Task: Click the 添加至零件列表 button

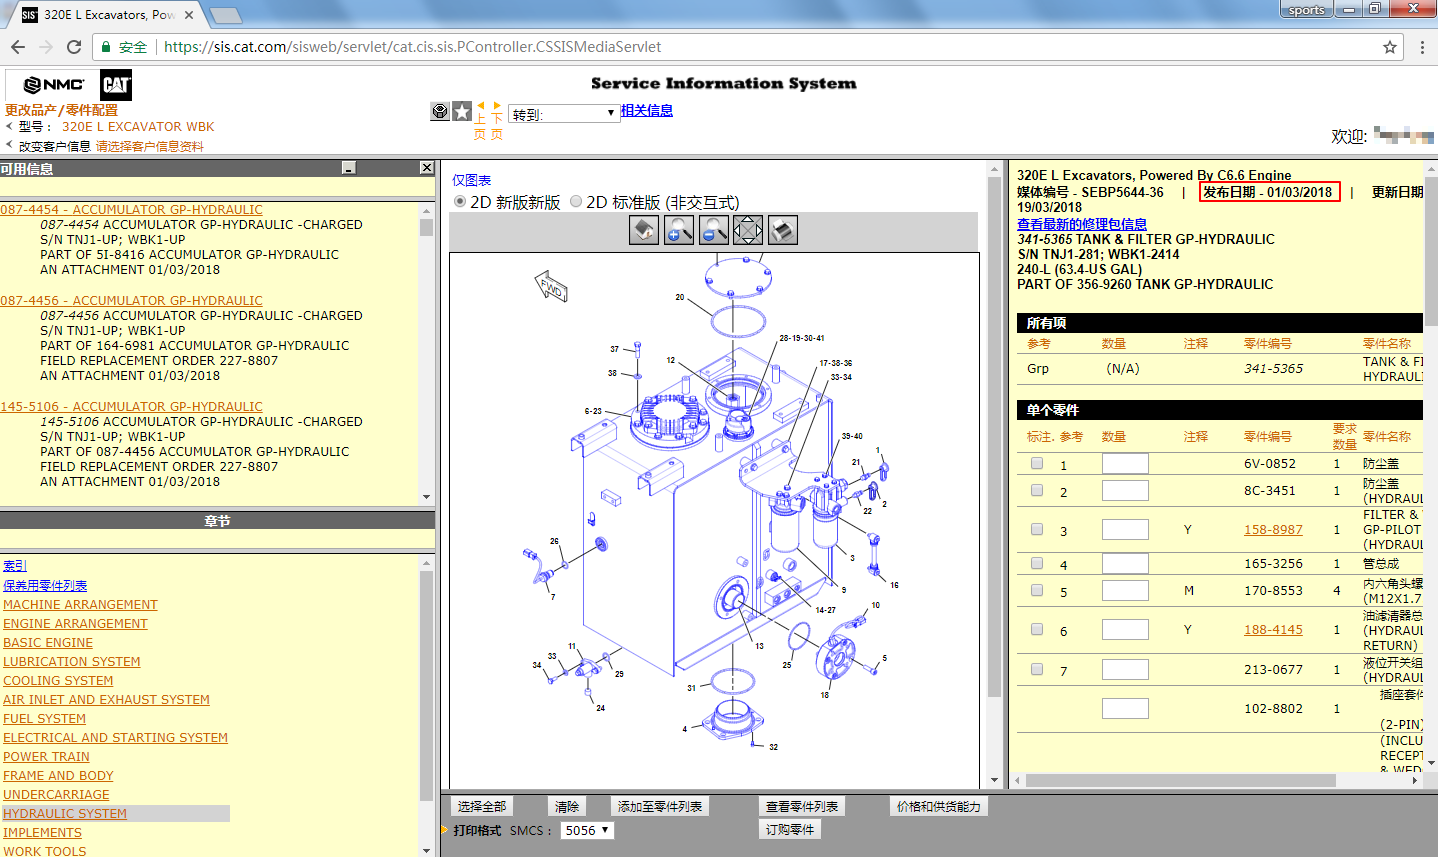Action: coord(660,807)
